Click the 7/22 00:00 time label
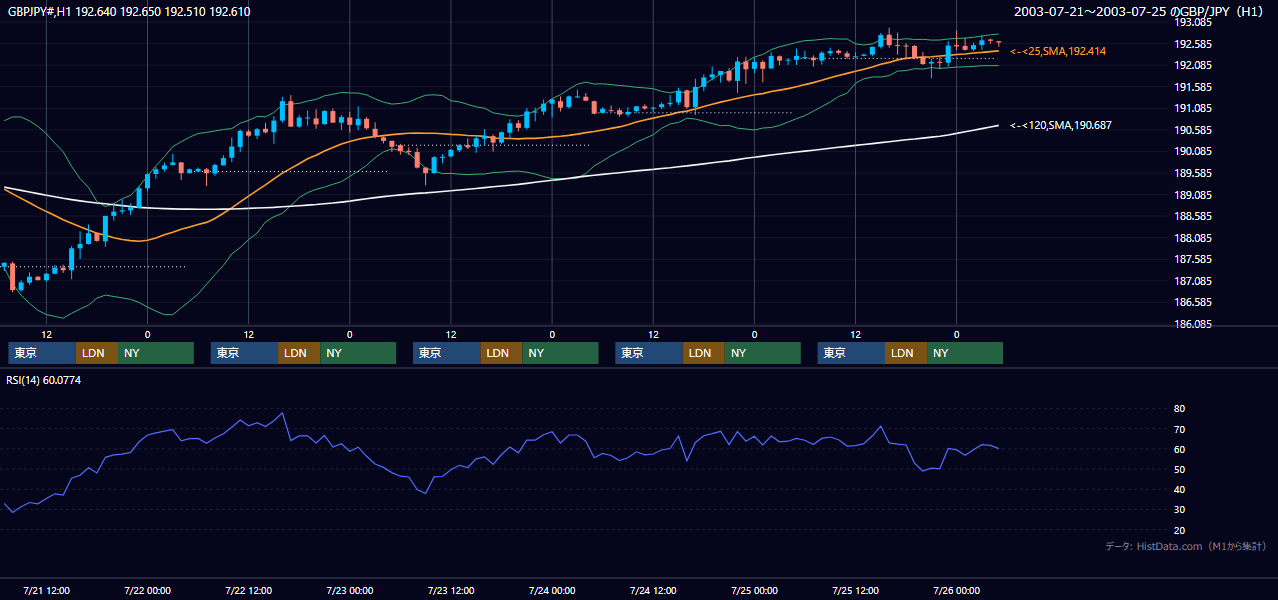Image resolution: width=1278 pixels, height=600 pixels. tap(148, 590)
